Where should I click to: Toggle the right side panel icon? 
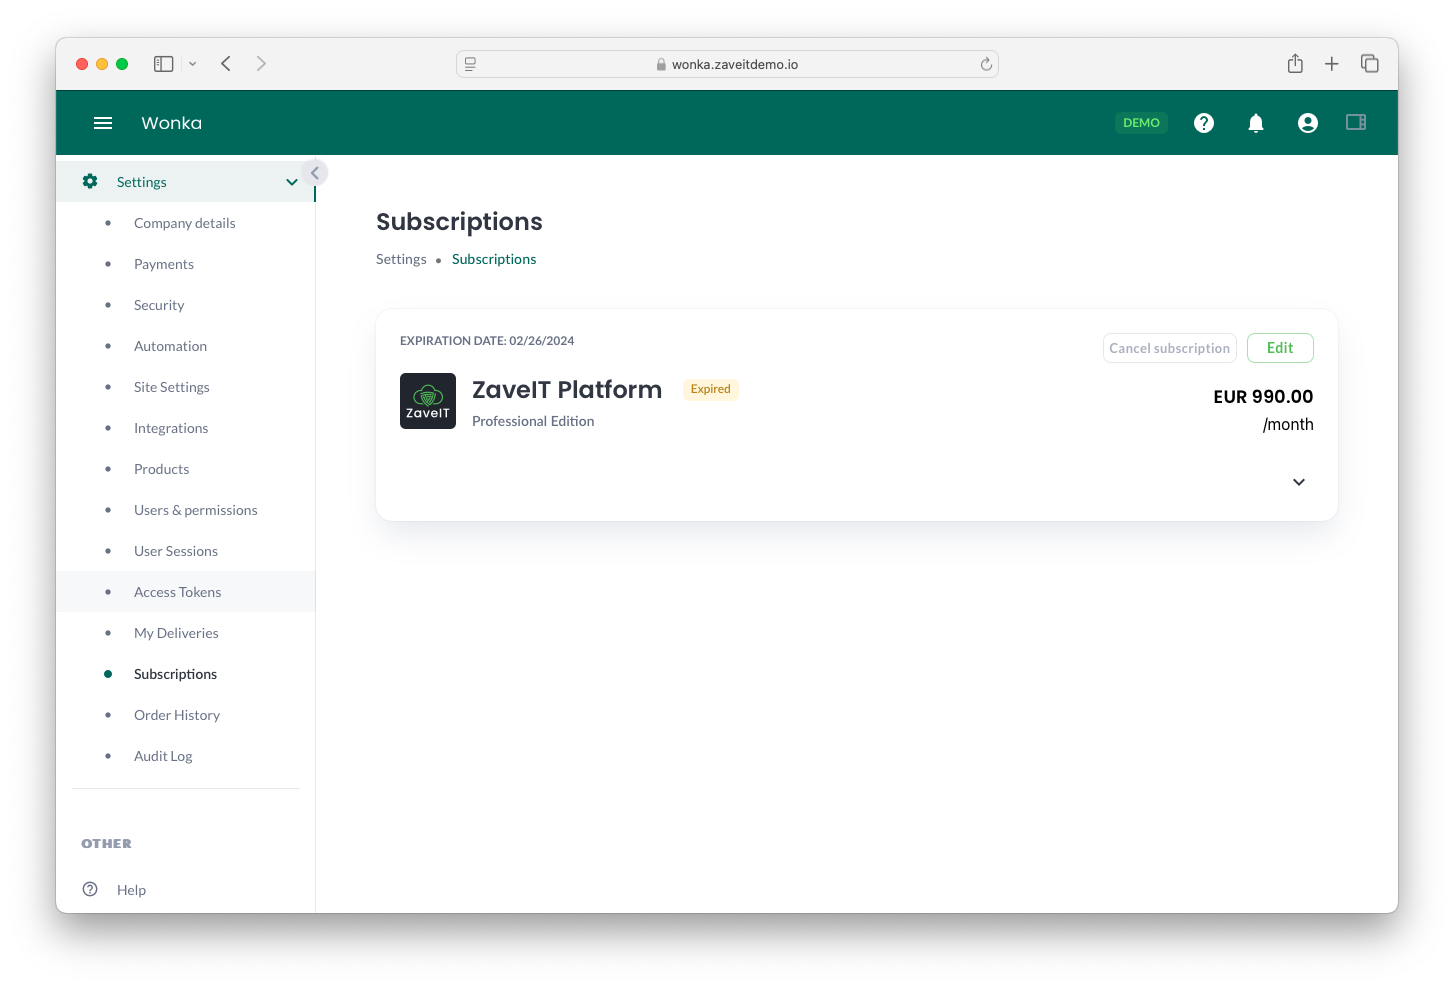pyautogui.click(x=1356, y=122)
